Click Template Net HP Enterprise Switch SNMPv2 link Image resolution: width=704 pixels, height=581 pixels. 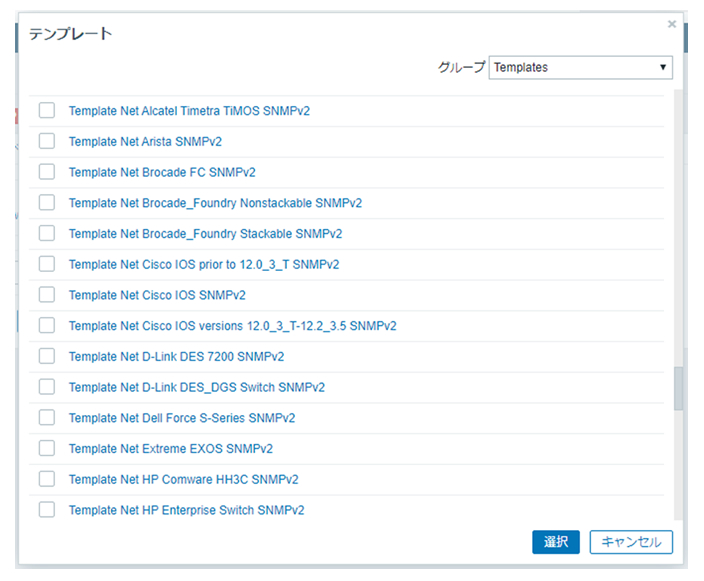pyautogui.click(x=186, y=510)
